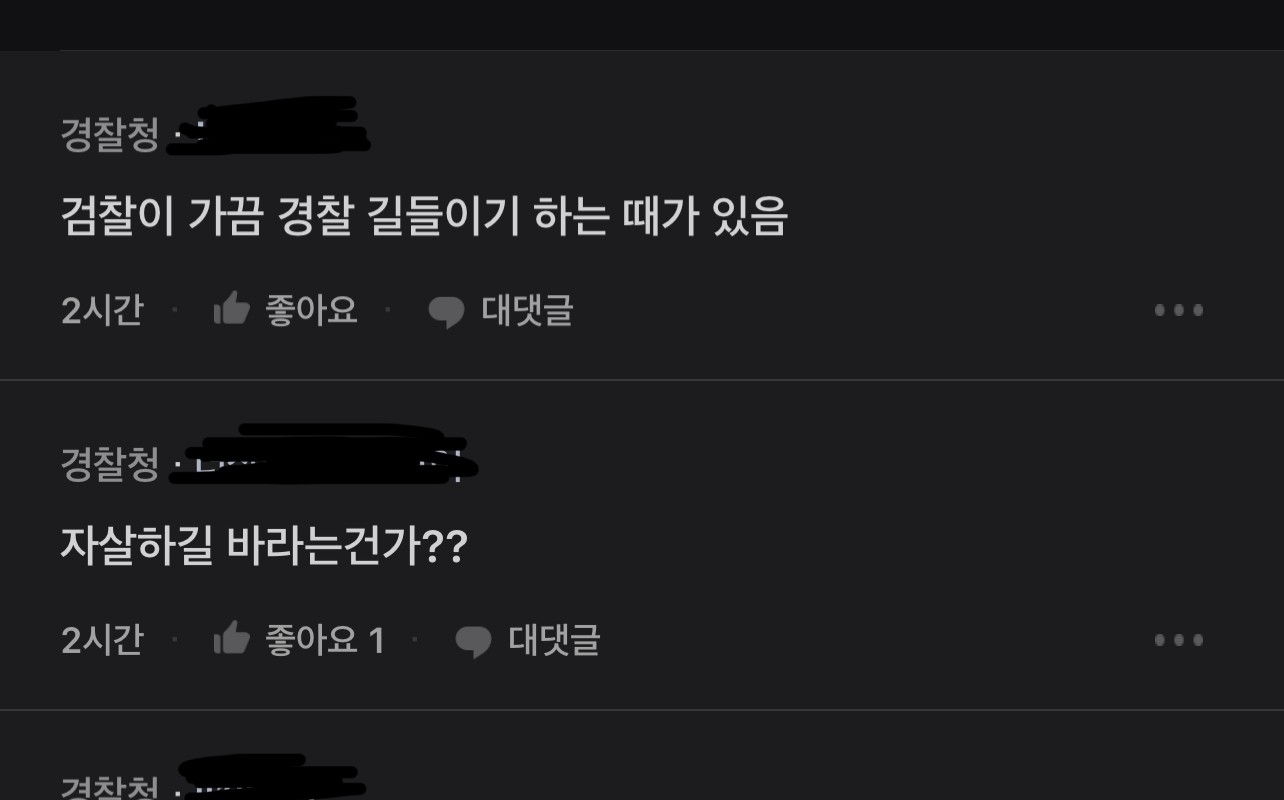Viewport: 1284px width, 800px height.
Task: Click the redacted username on the first comment
Action: coord(268,126)
